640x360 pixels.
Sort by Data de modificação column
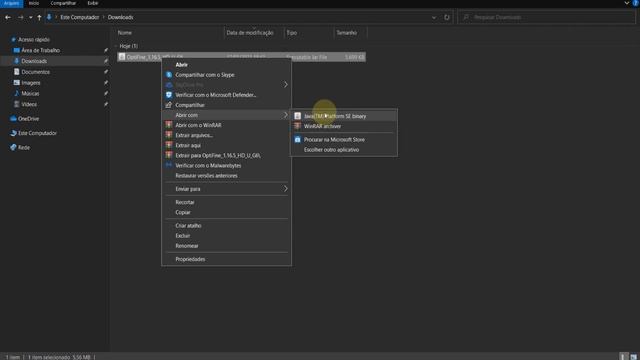coord(250,33)
